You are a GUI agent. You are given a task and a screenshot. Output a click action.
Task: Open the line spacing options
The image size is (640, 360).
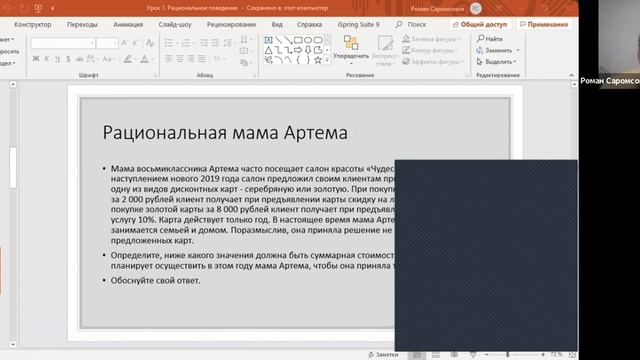pyautogui.click(x=229, y=43)
